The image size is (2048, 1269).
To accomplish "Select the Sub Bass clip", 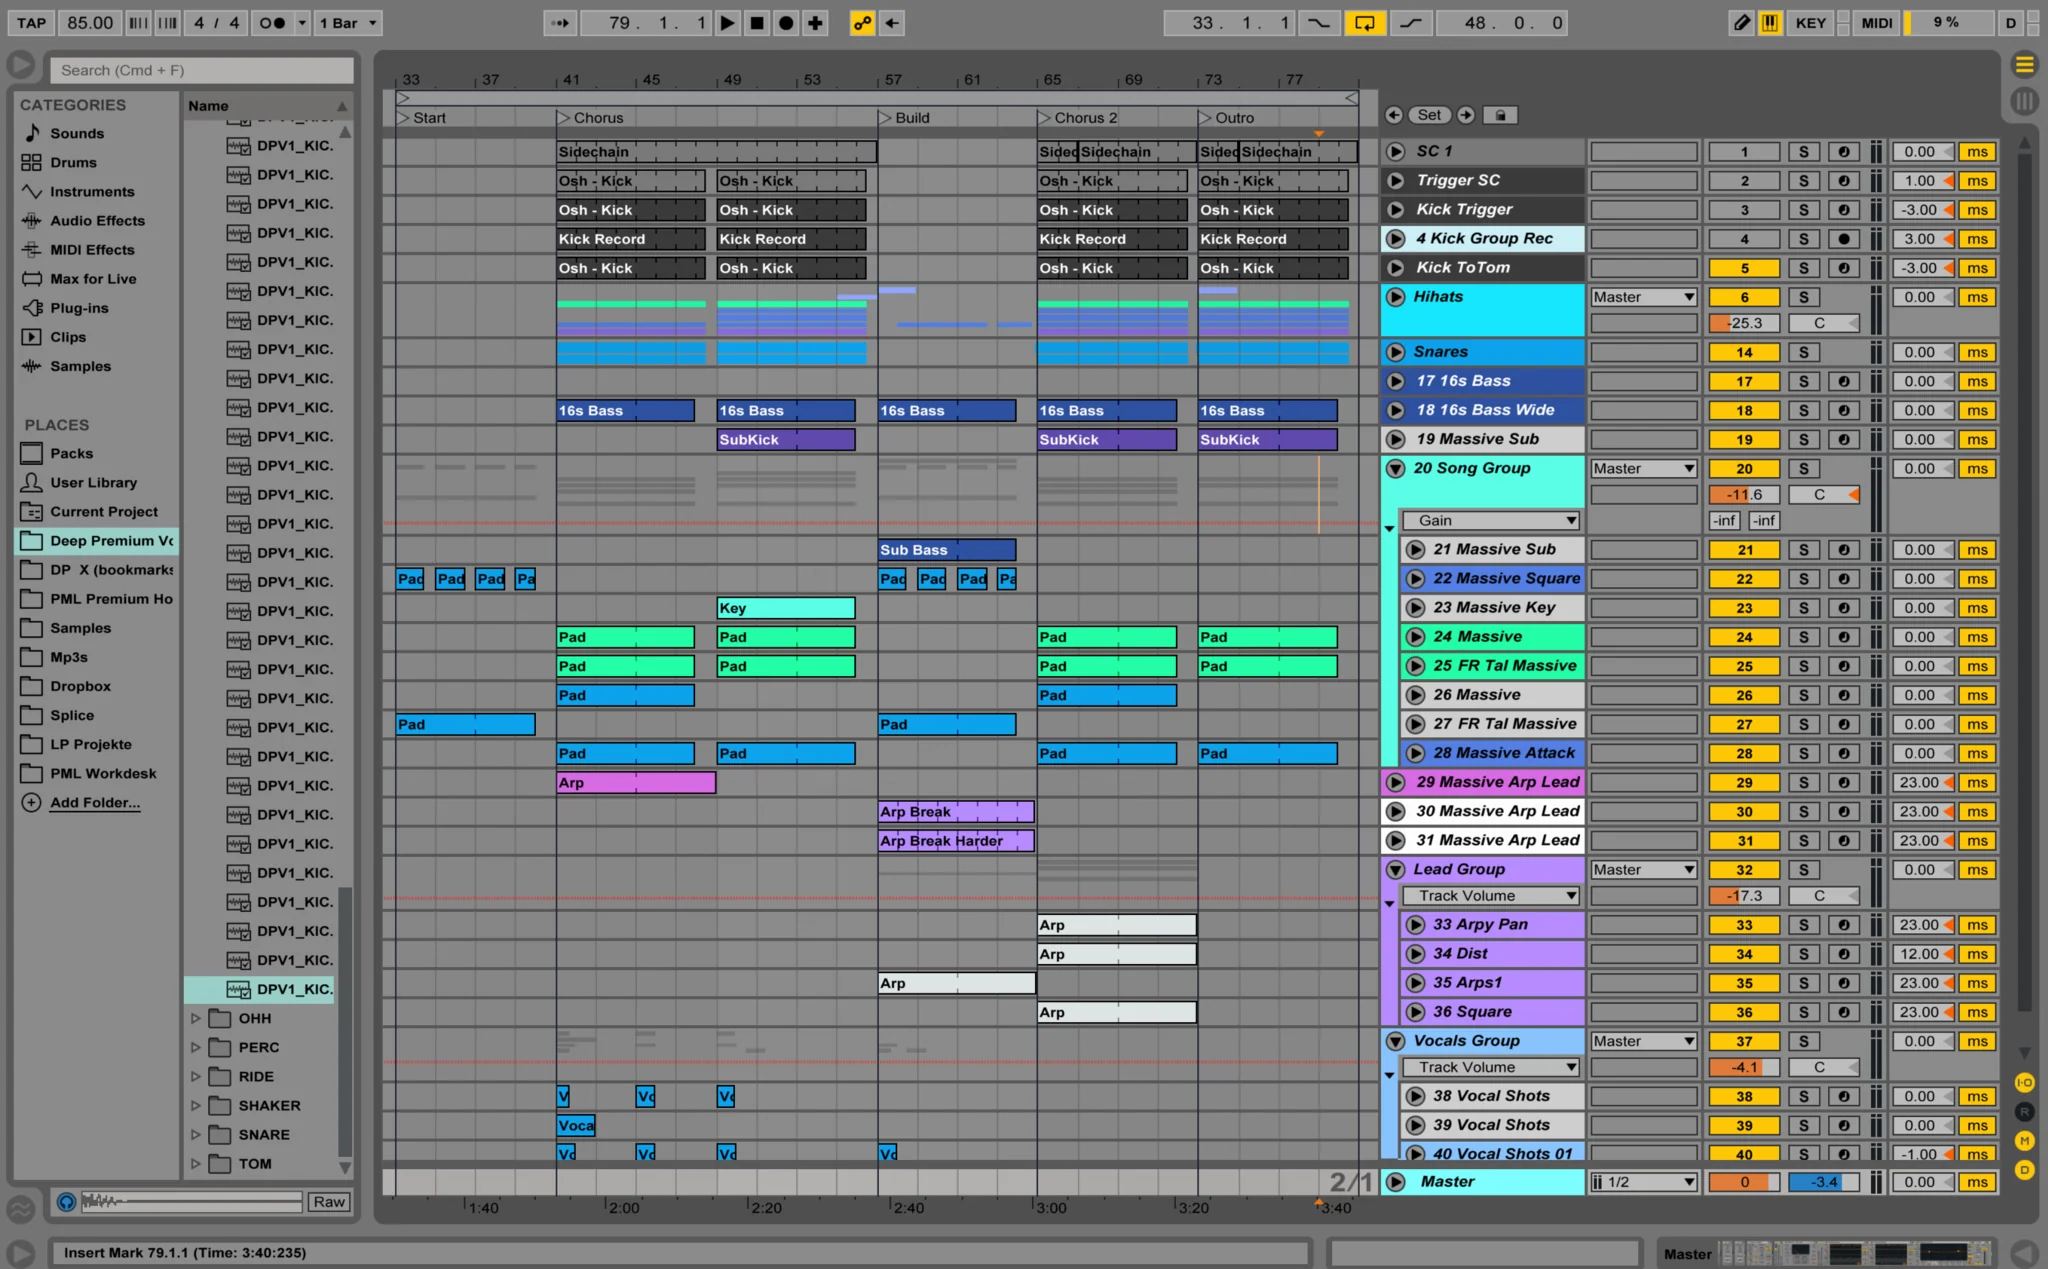I will tap(947, 550).
